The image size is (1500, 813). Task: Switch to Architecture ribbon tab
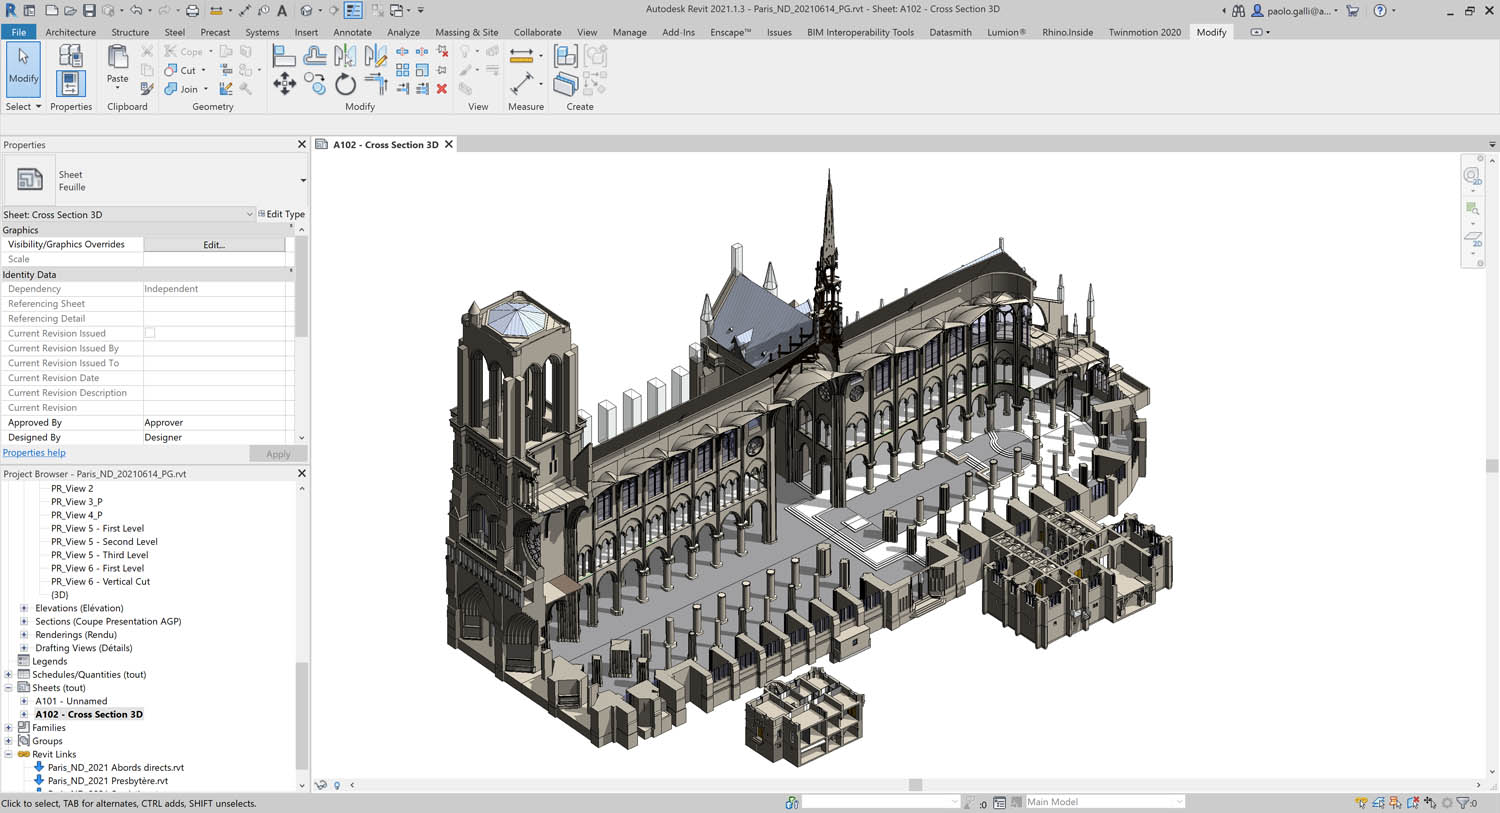click(70, 32)
